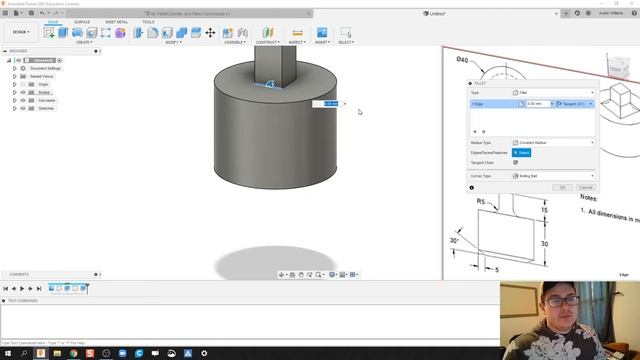
Task: Select the Create Sketch tool
Action: point(49,33)
